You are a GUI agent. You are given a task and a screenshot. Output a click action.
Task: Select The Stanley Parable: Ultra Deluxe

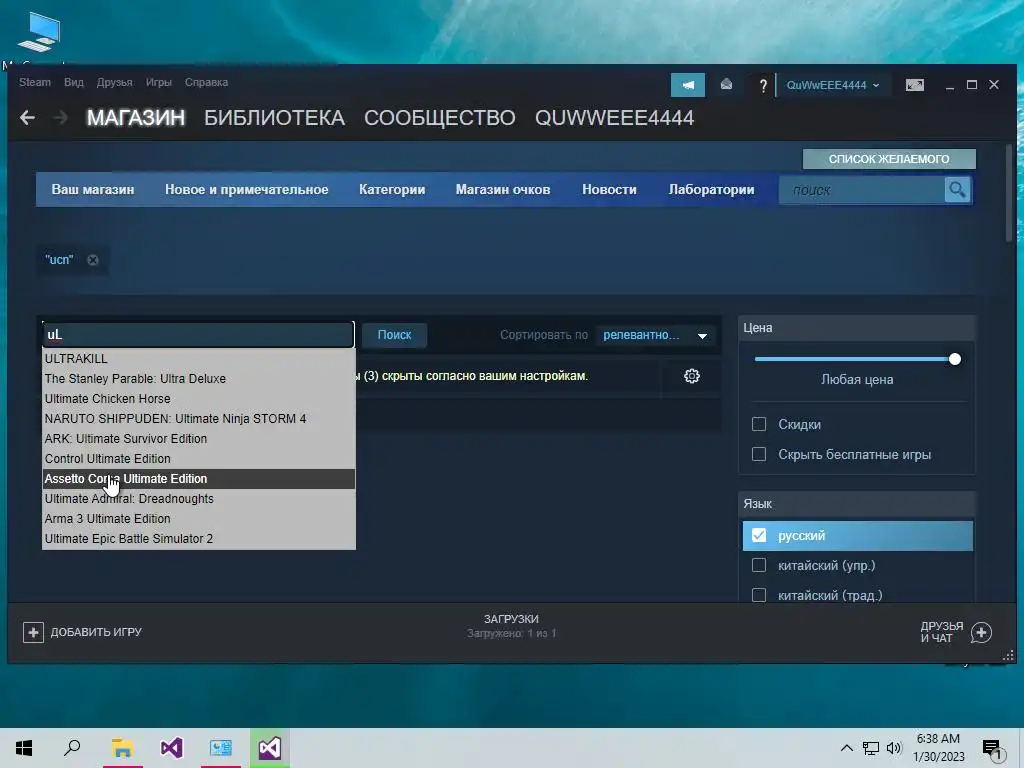[199, 379]
